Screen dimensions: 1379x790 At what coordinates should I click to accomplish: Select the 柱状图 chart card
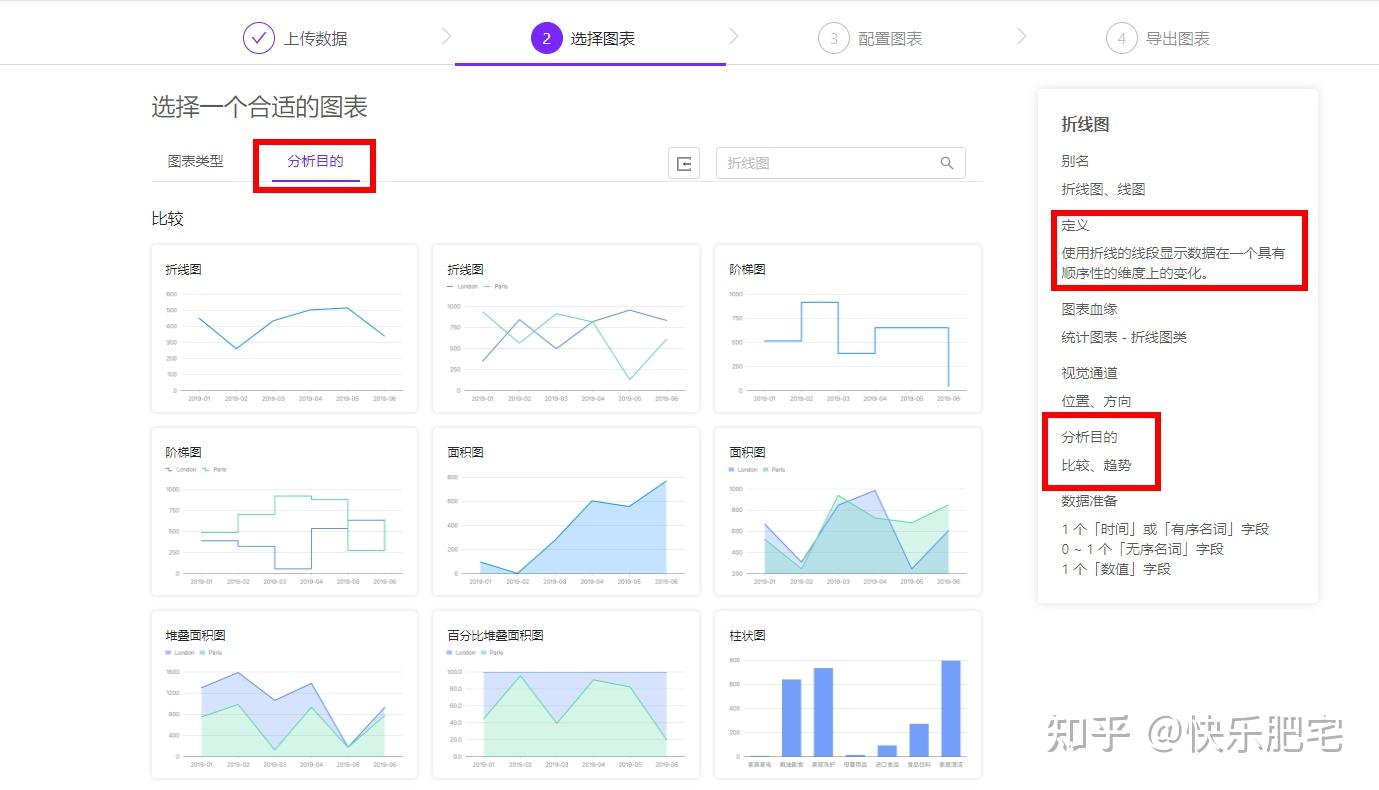pos(848,694)
